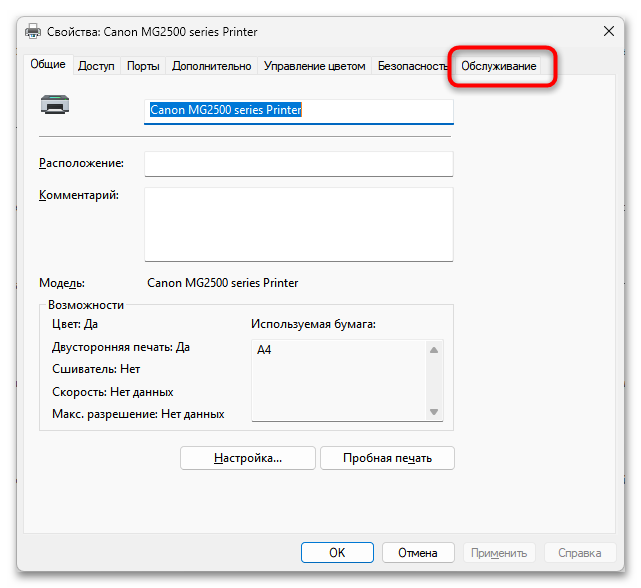Click the Настройка... button
Image resolution: width=641 pixels, height=588 pixels.
248,458
